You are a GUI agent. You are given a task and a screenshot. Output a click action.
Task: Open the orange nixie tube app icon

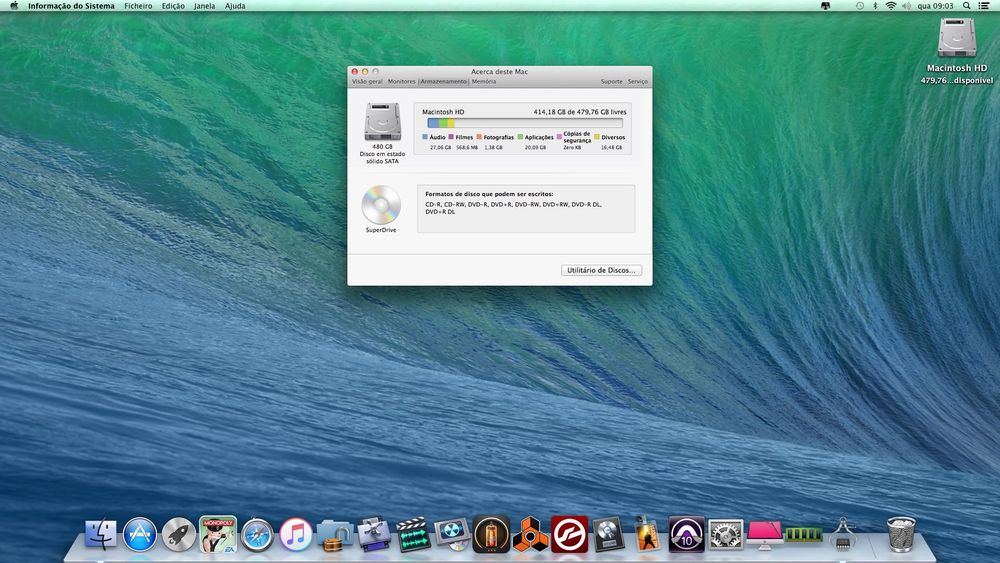coord(491,534)
